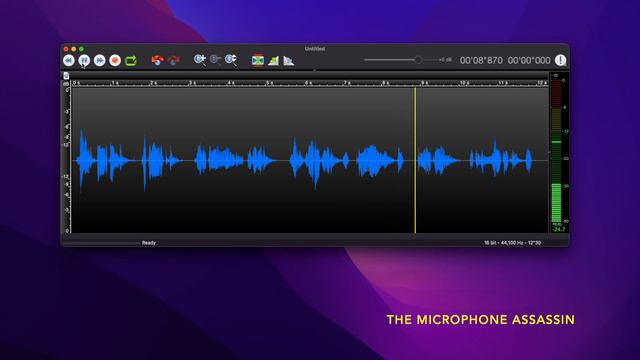Click the level meter on the right side

click(556, 151)
